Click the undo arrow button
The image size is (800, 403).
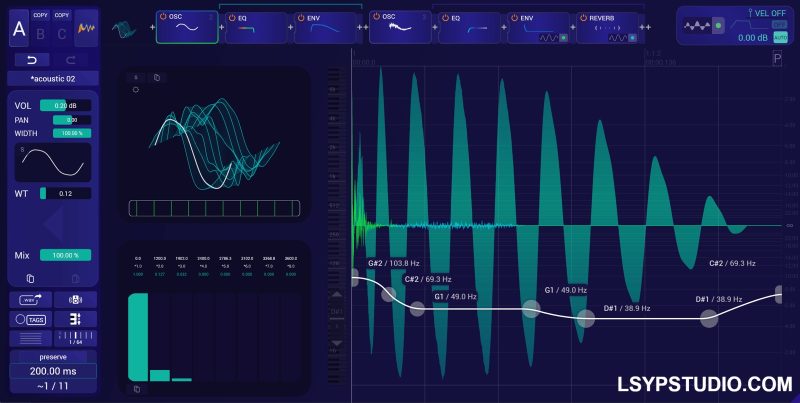point(32,60)
